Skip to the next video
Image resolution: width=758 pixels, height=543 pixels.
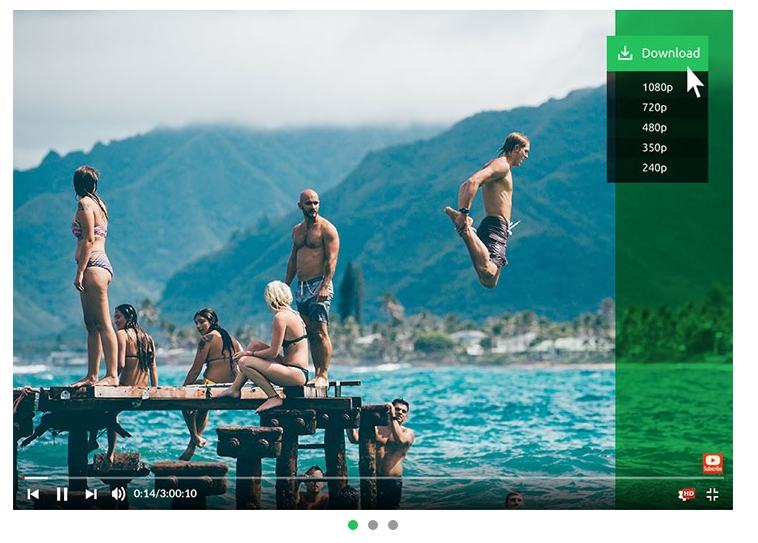click(91, 494)
